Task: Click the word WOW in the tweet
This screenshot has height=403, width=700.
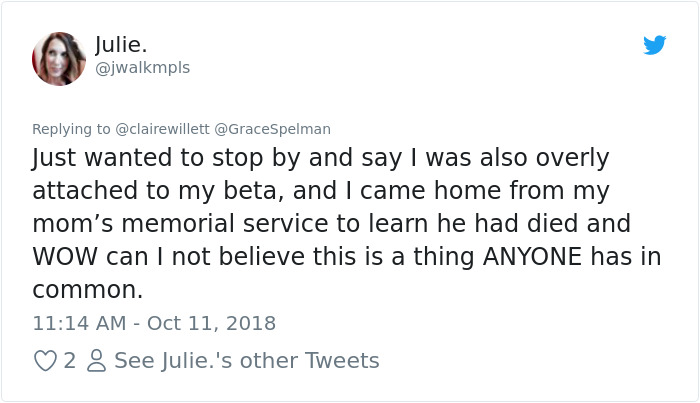Action: point(66,257)
